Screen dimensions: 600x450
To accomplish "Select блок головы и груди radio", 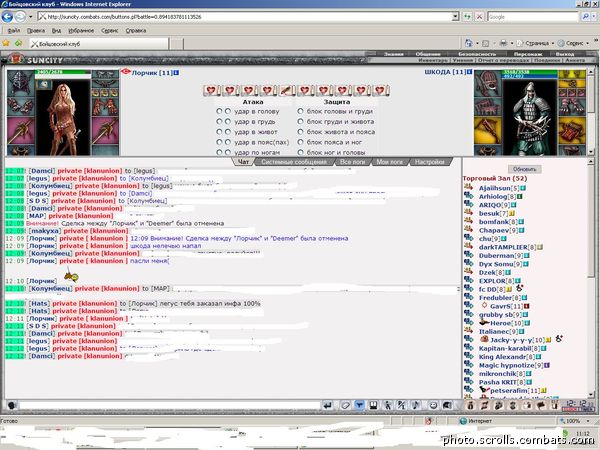I will click(300, 111).
